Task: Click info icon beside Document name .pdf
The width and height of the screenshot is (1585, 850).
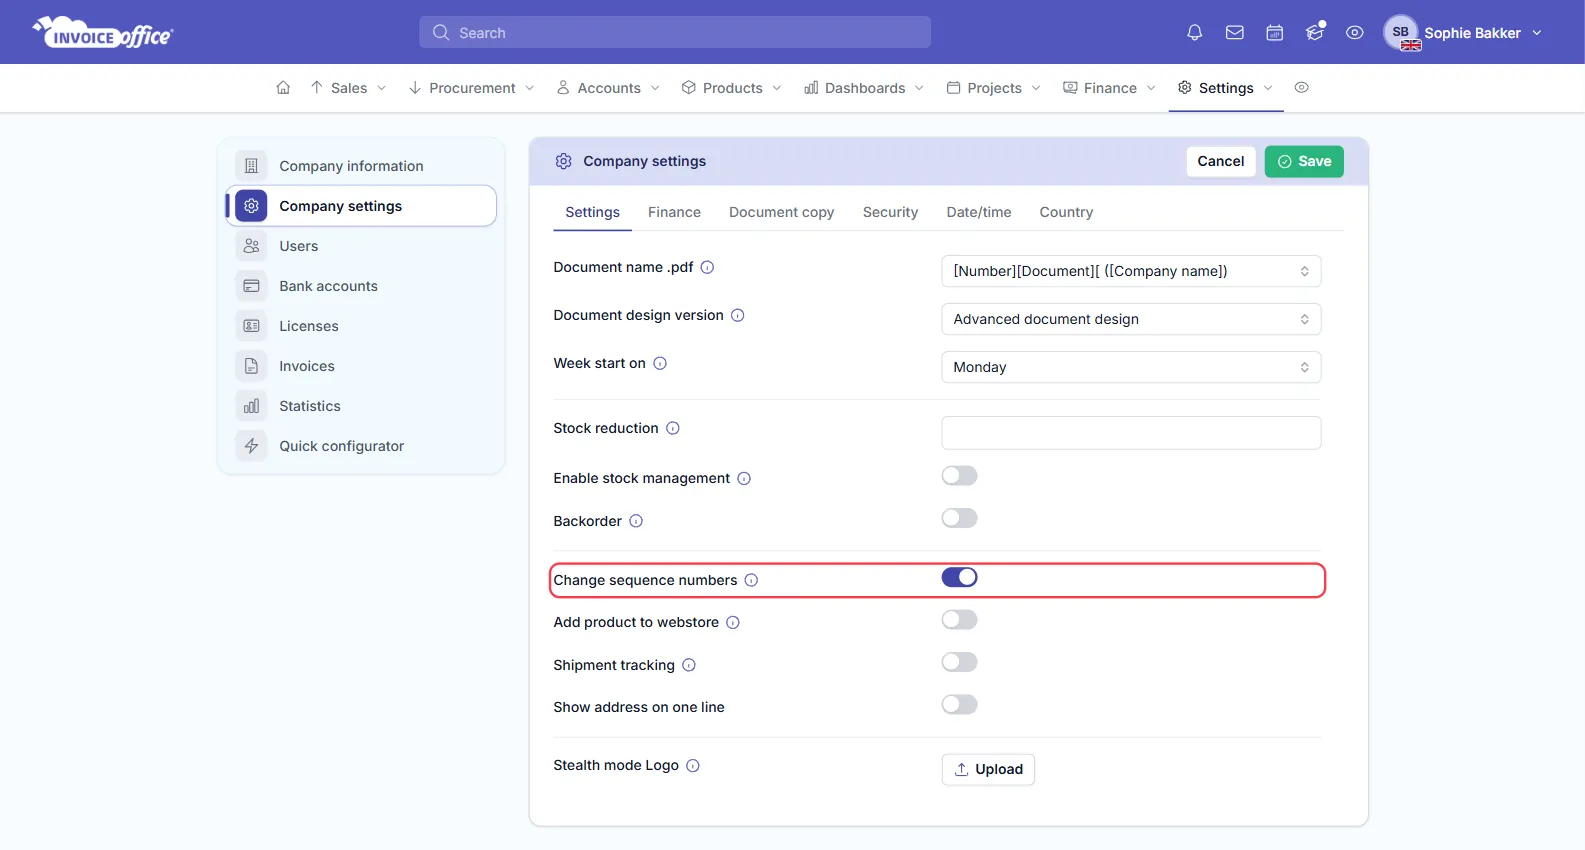Action: tap(707, 267)
